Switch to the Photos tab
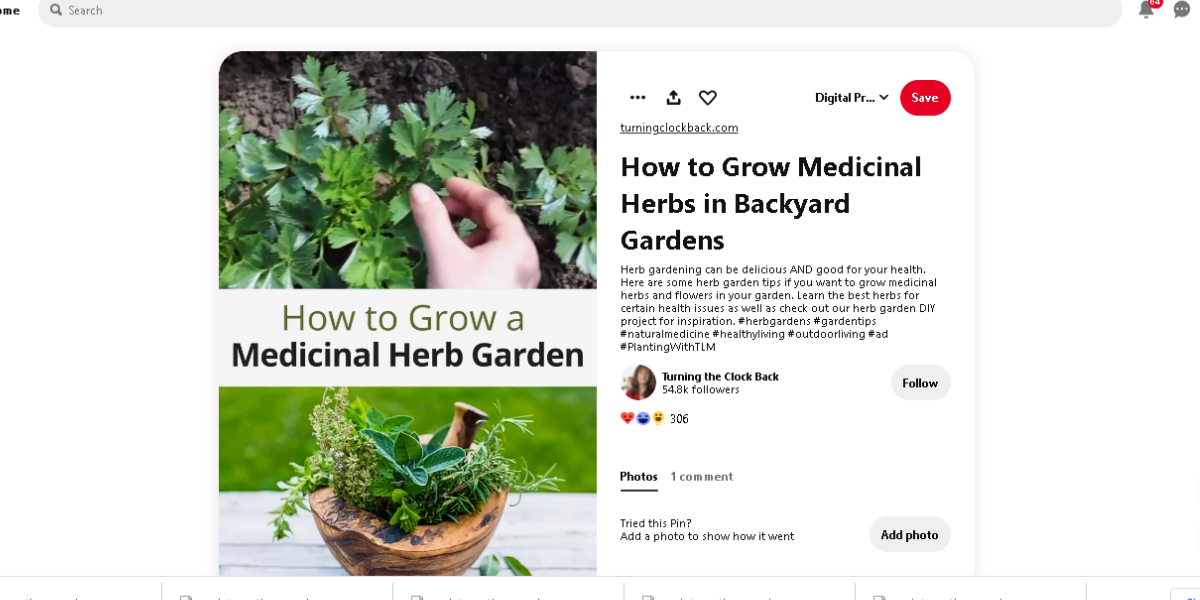 click(x=639, y=477)
